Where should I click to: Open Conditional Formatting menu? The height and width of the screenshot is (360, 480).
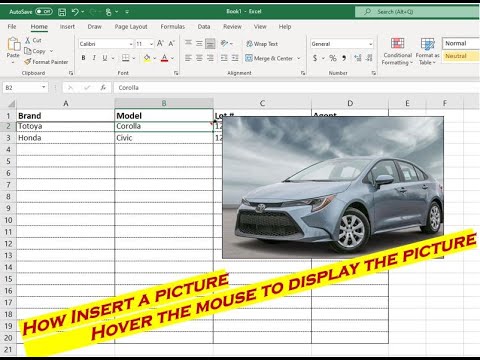coord(397,51)
